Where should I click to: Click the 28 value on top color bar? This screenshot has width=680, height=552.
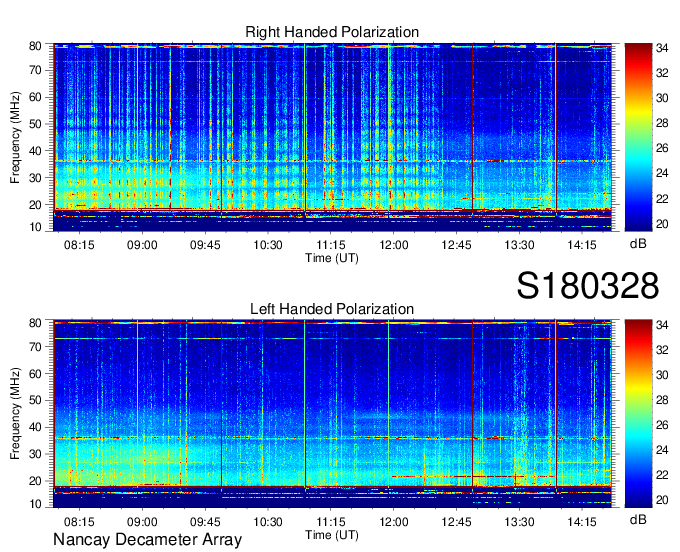(662, 123)
